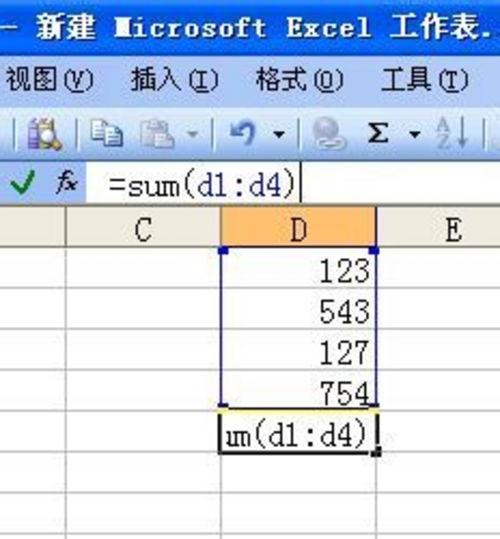
Task: Open the AutoSum functions dropdown arrow
Action: click(415, 134)
